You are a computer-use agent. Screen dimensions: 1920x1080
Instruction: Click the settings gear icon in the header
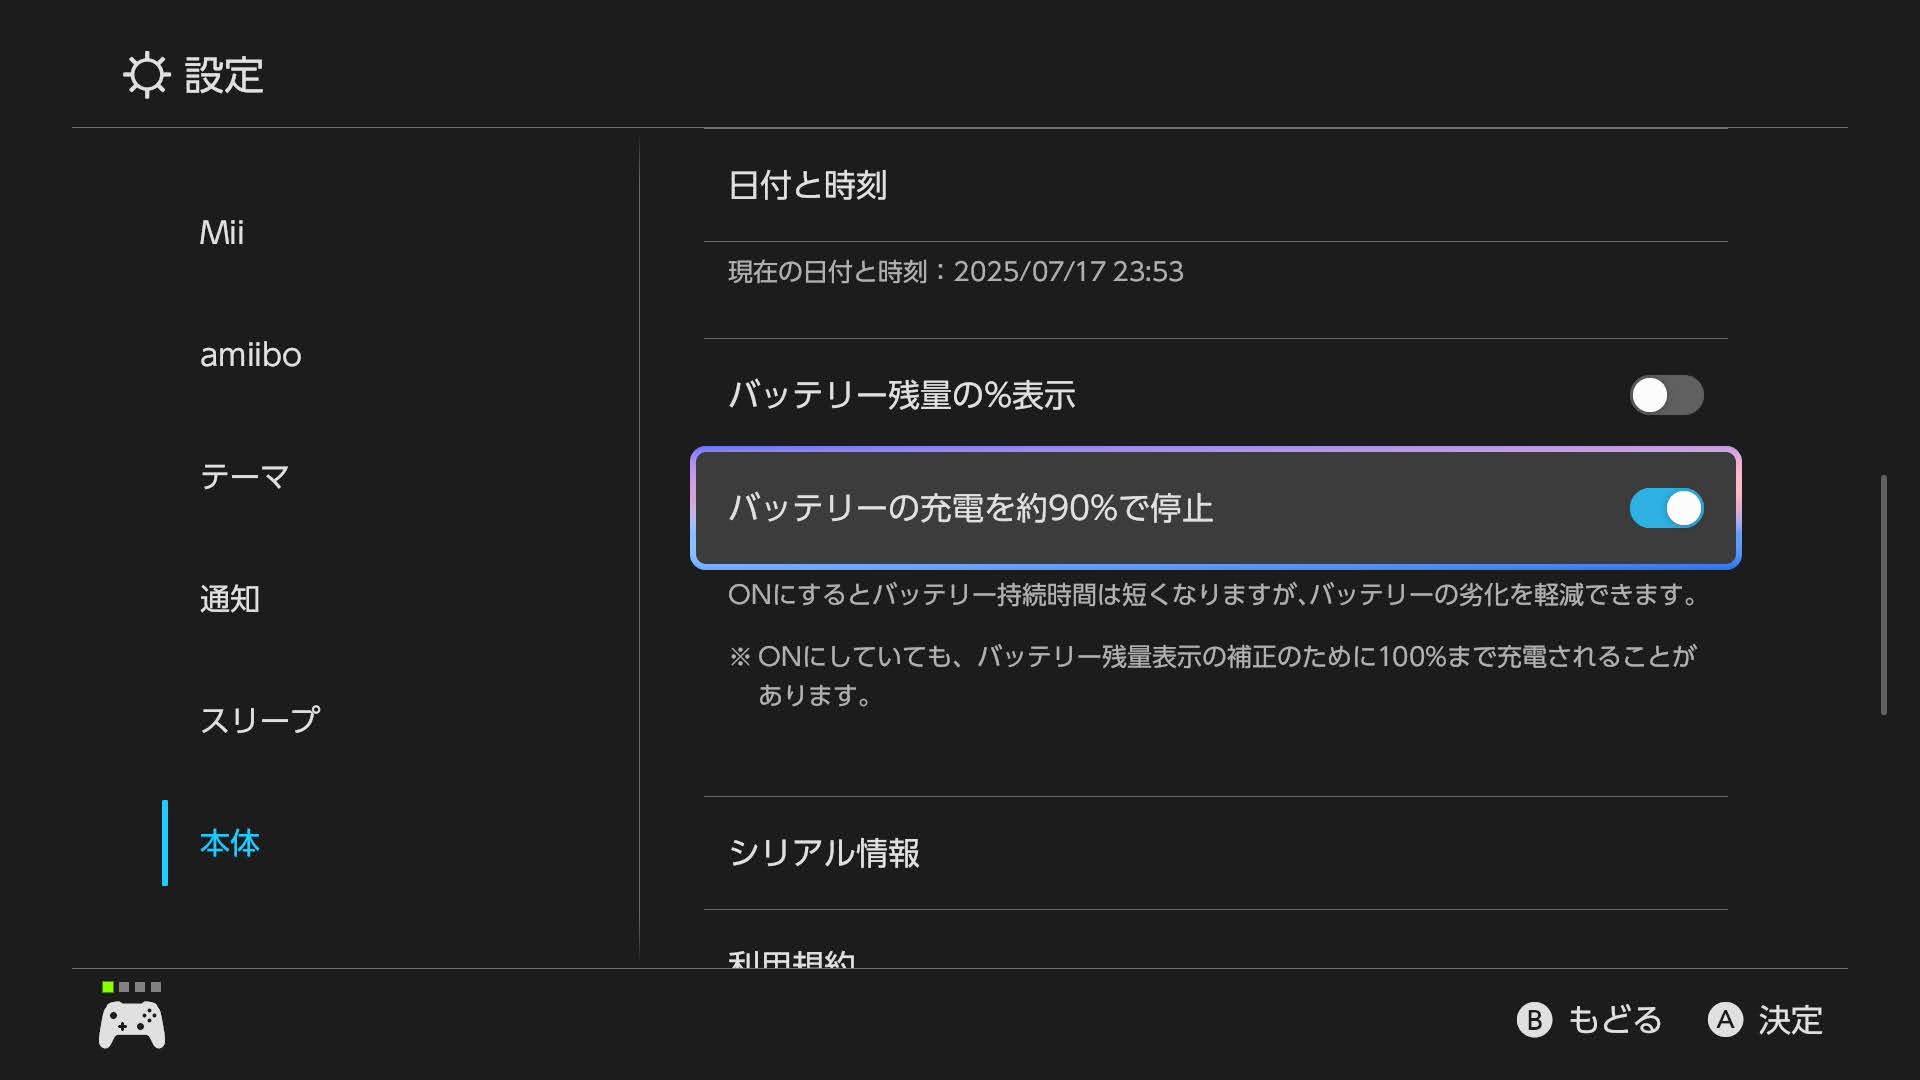coord(147,75)
